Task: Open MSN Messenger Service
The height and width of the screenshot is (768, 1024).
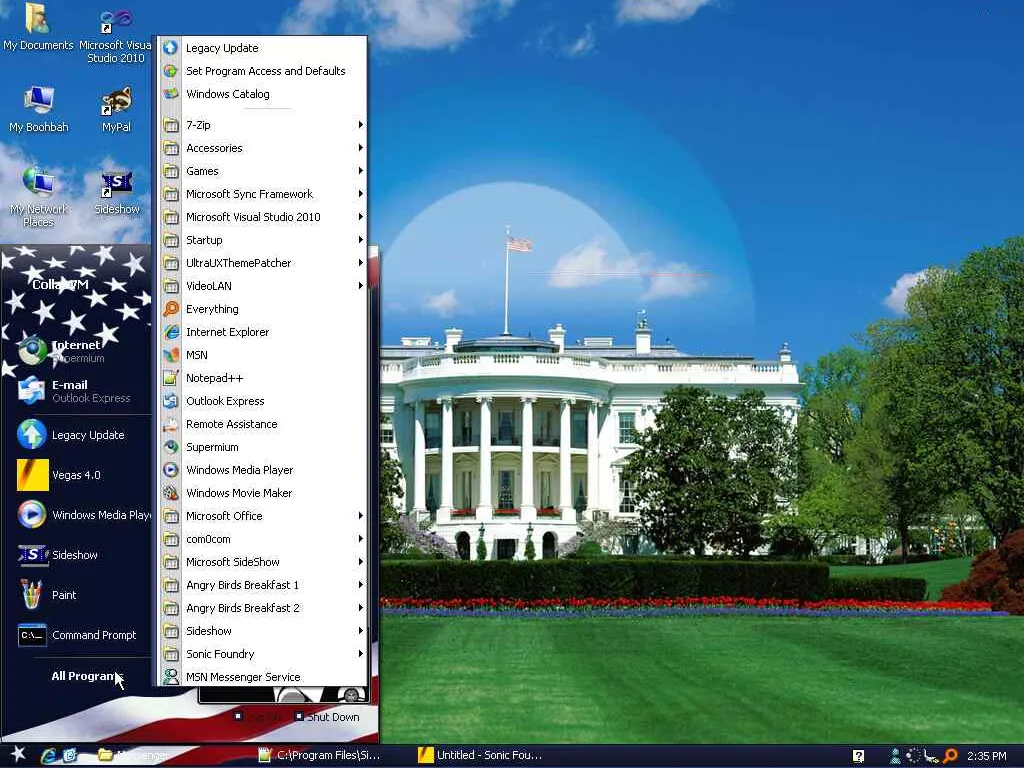Action: pos(261,677)
